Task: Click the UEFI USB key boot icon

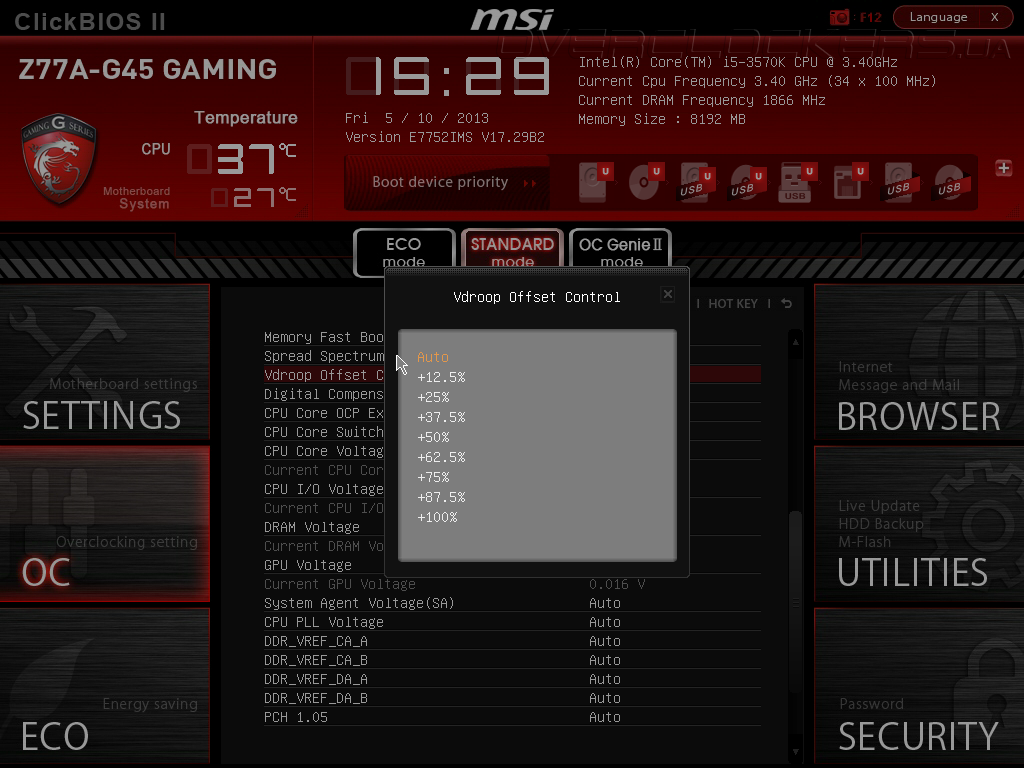Action: tap(797, 182)
